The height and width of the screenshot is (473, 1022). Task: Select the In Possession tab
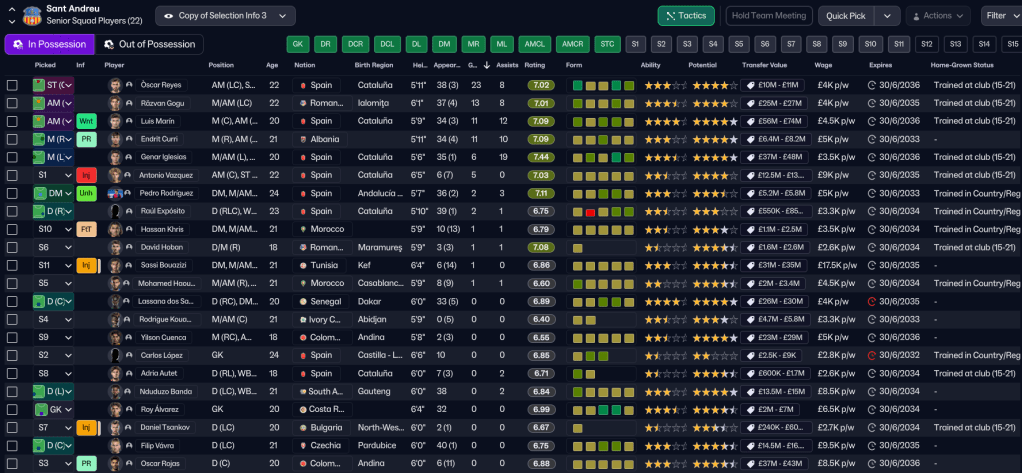(49, 44)
